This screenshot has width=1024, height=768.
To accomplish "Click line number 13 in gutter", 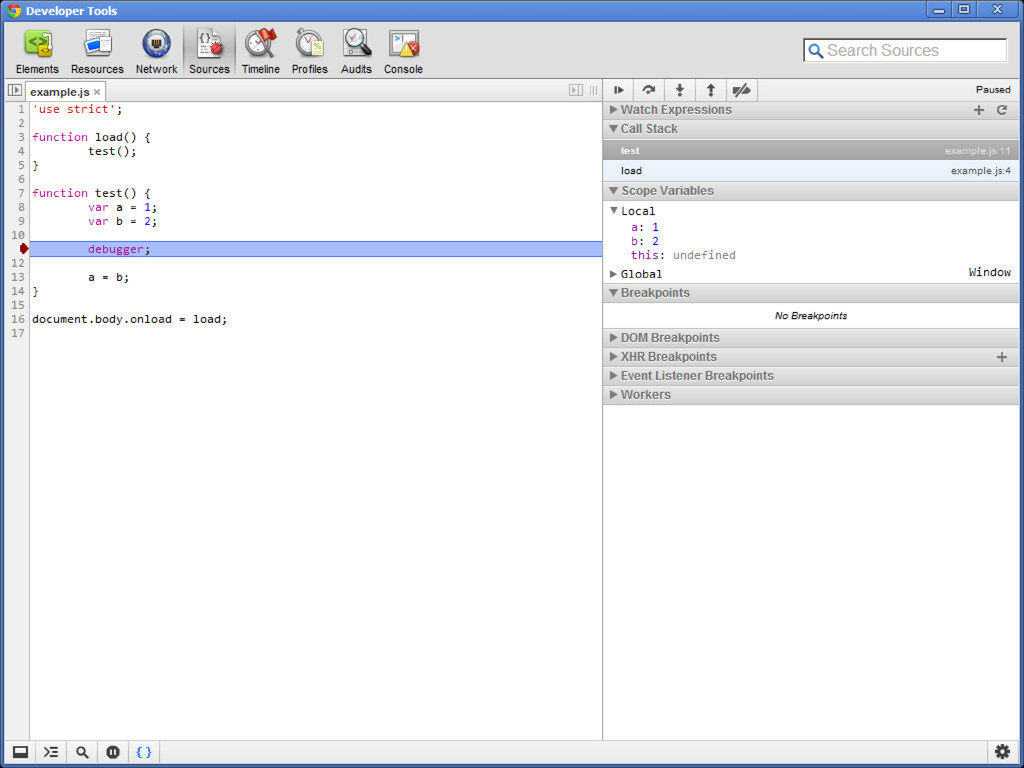I will pos(18,277).
